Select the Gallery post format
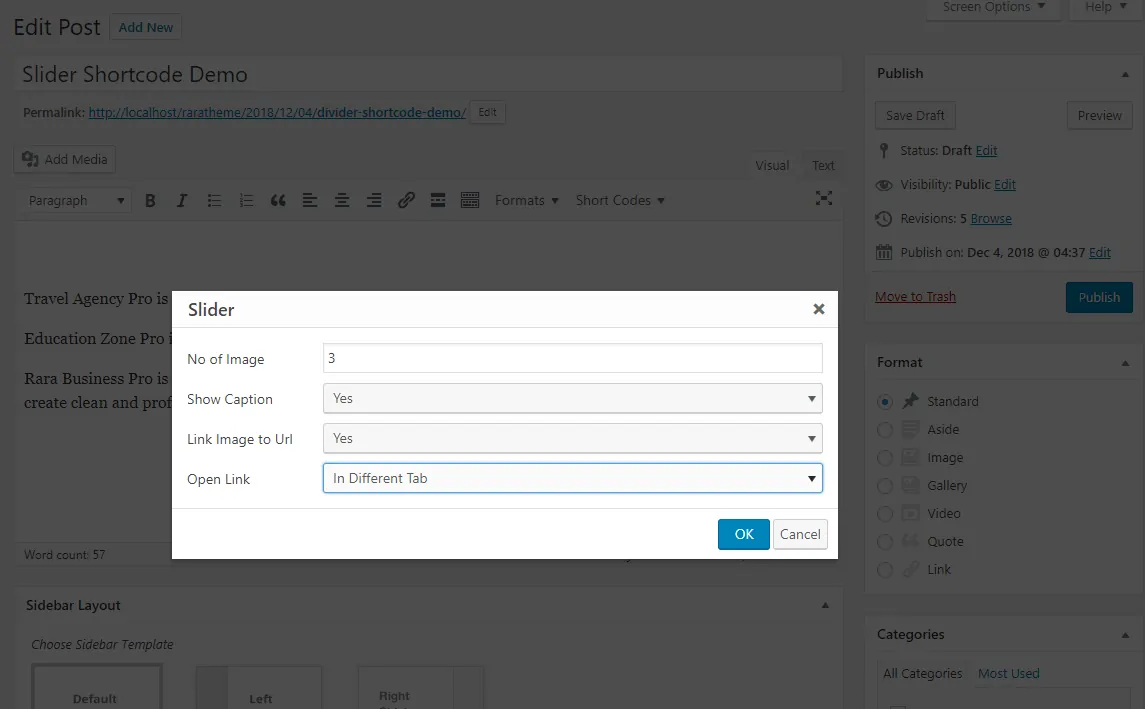 point(885,486)
